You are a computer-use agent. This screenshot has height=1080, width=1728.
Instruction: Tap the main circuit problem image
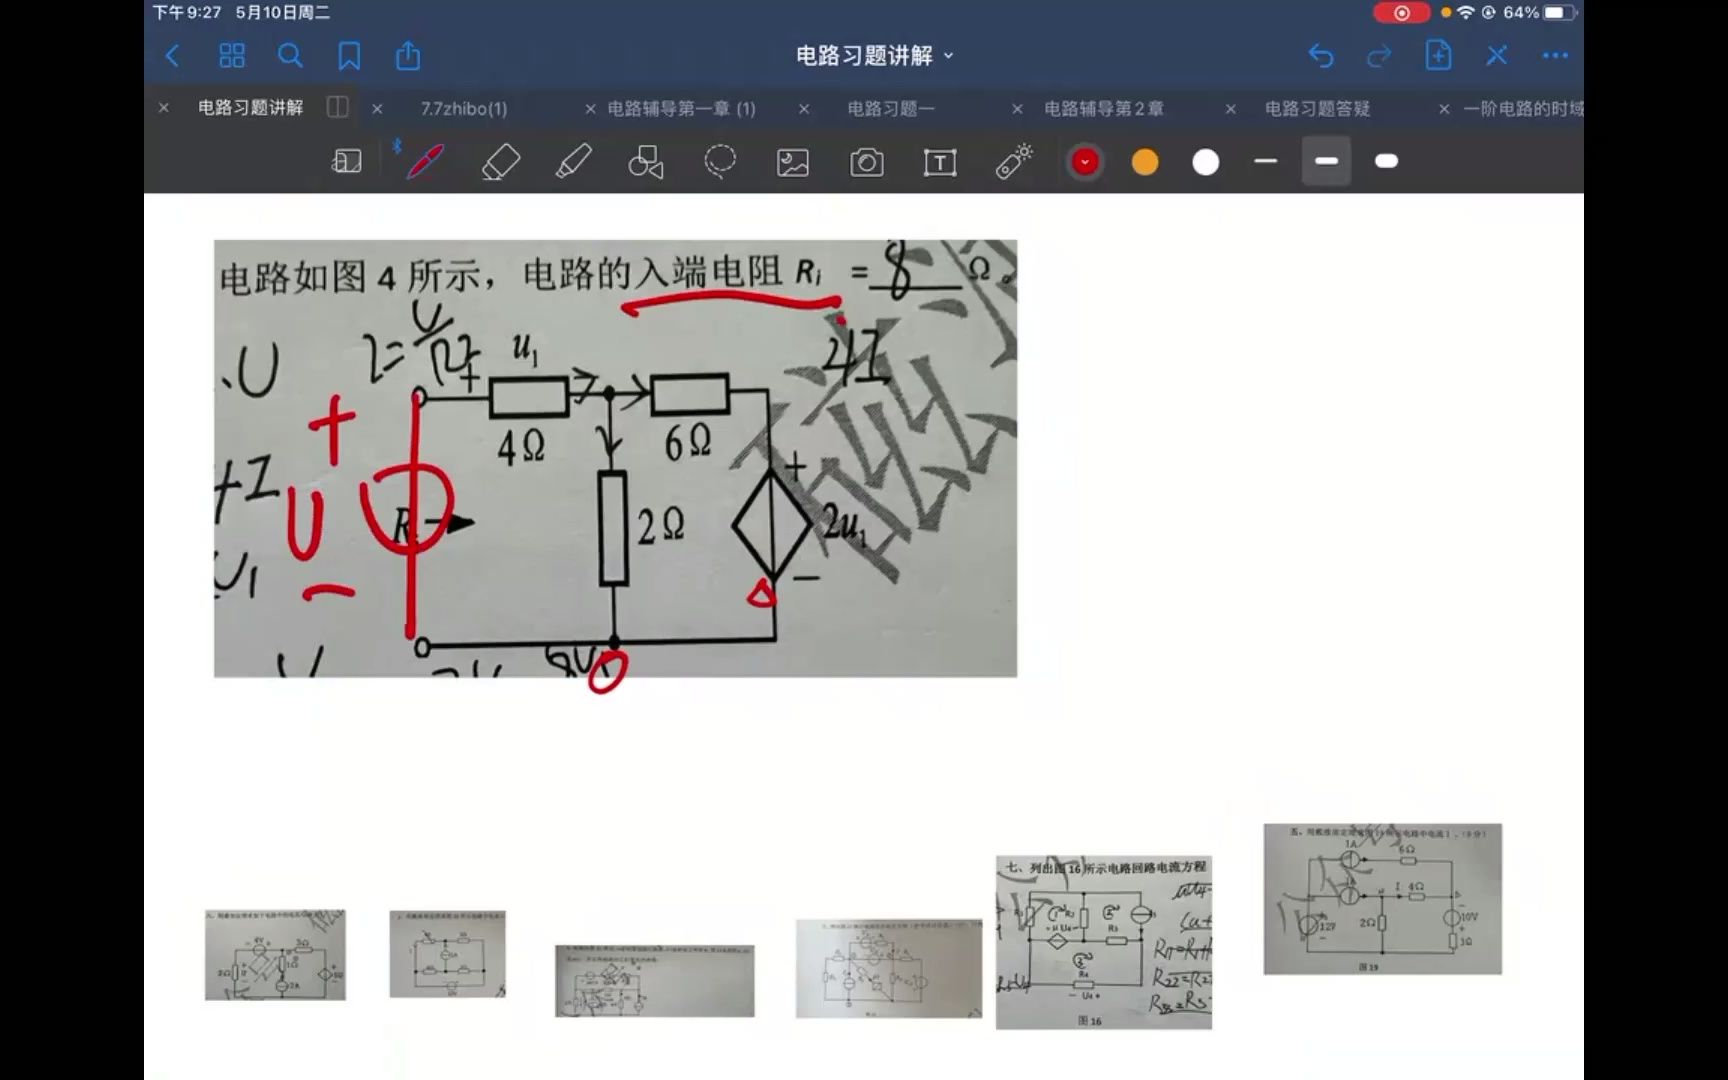[x=615, y=458]
